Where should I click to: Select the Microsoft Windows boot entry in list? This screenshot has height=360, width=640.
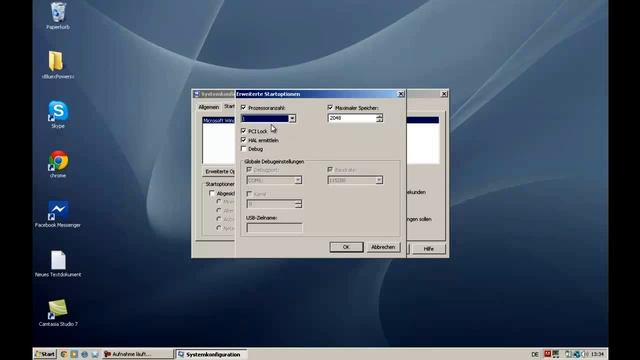pos(219,120)
